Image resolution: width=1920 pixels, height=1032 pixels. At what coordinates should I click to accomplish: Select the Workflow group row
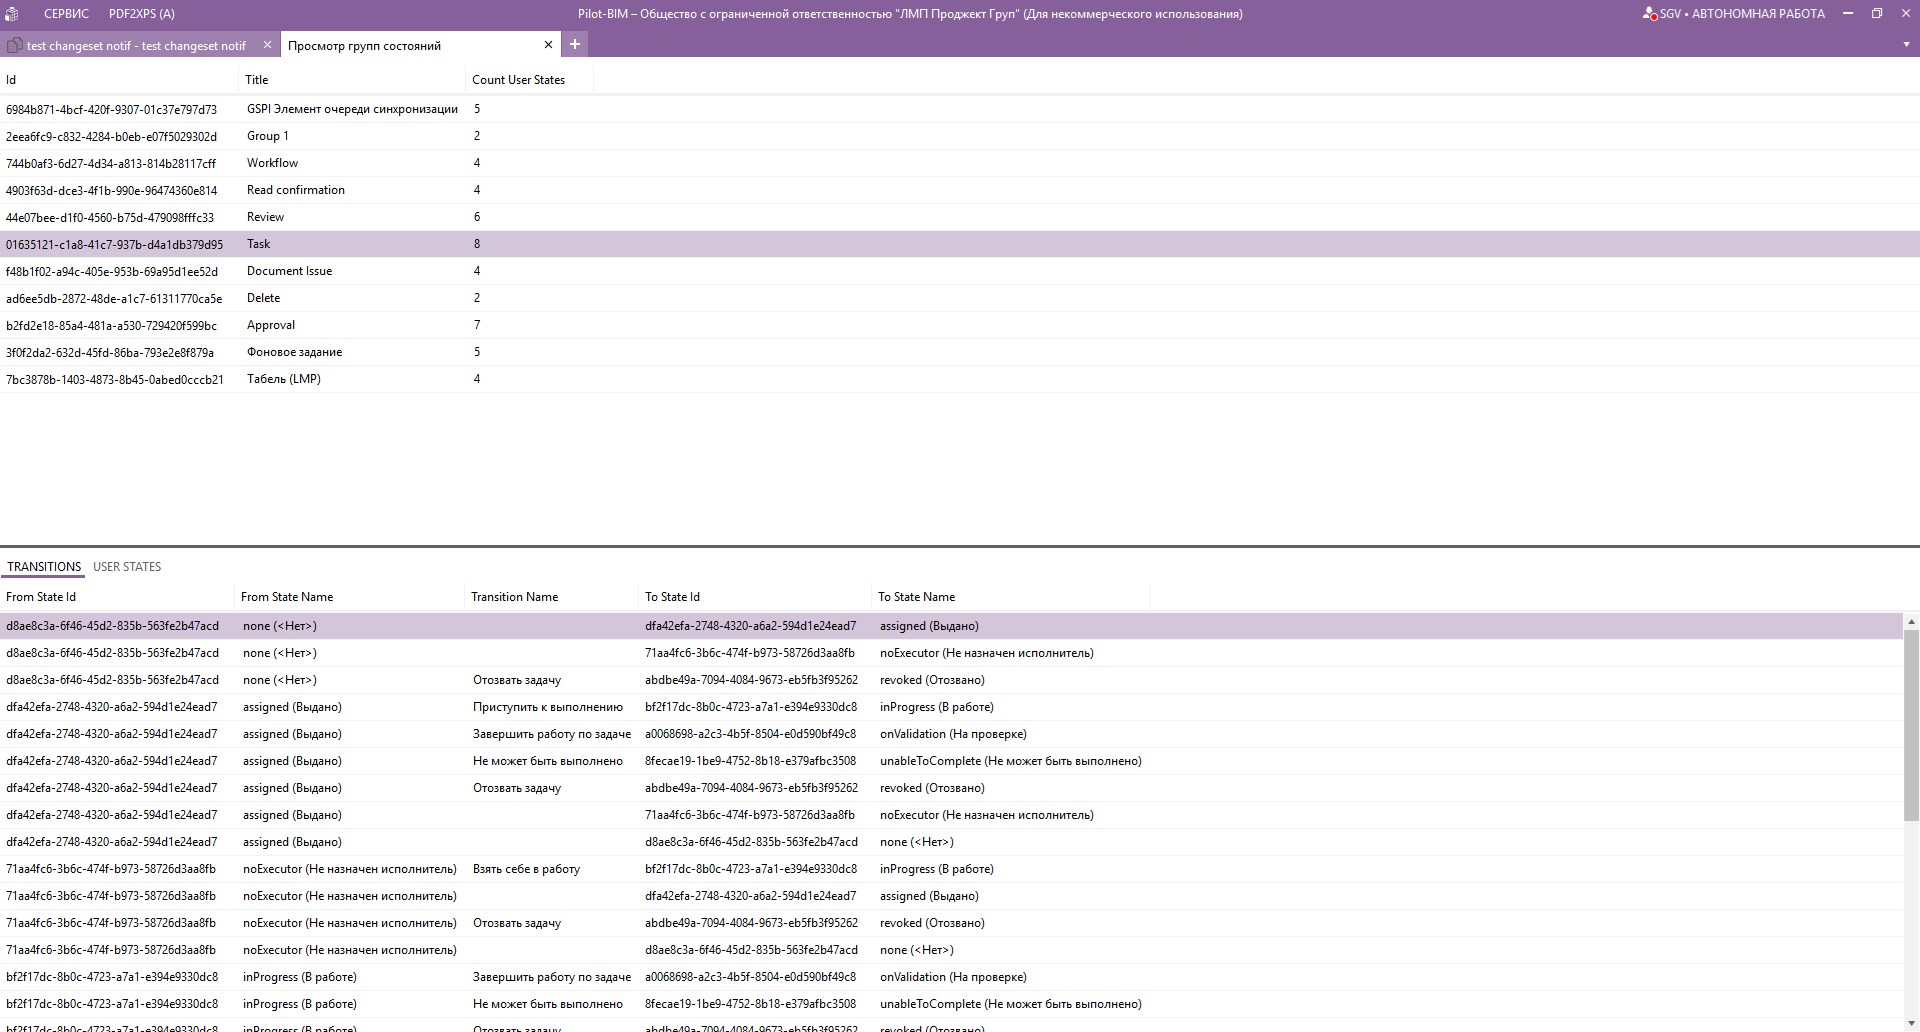(272, 163)
